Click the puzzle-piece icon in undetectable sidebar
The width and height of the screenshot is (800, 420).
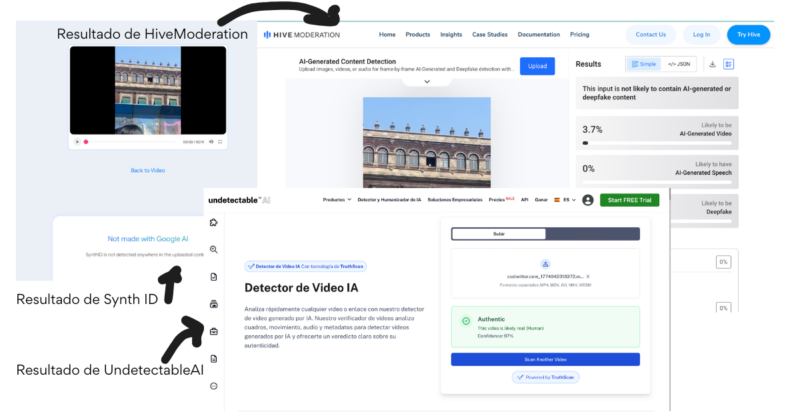[x=214, y=223]
